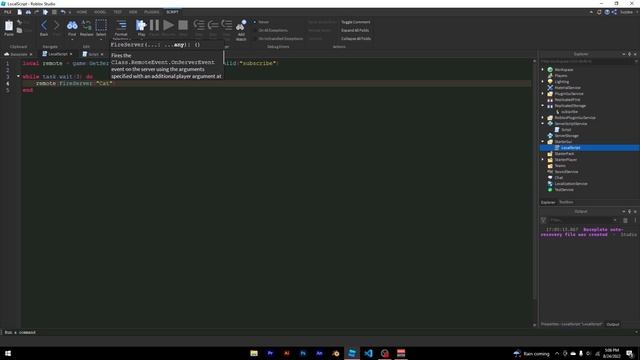Select TestService in the Explorer
The image size is (640, 360).
564,190
